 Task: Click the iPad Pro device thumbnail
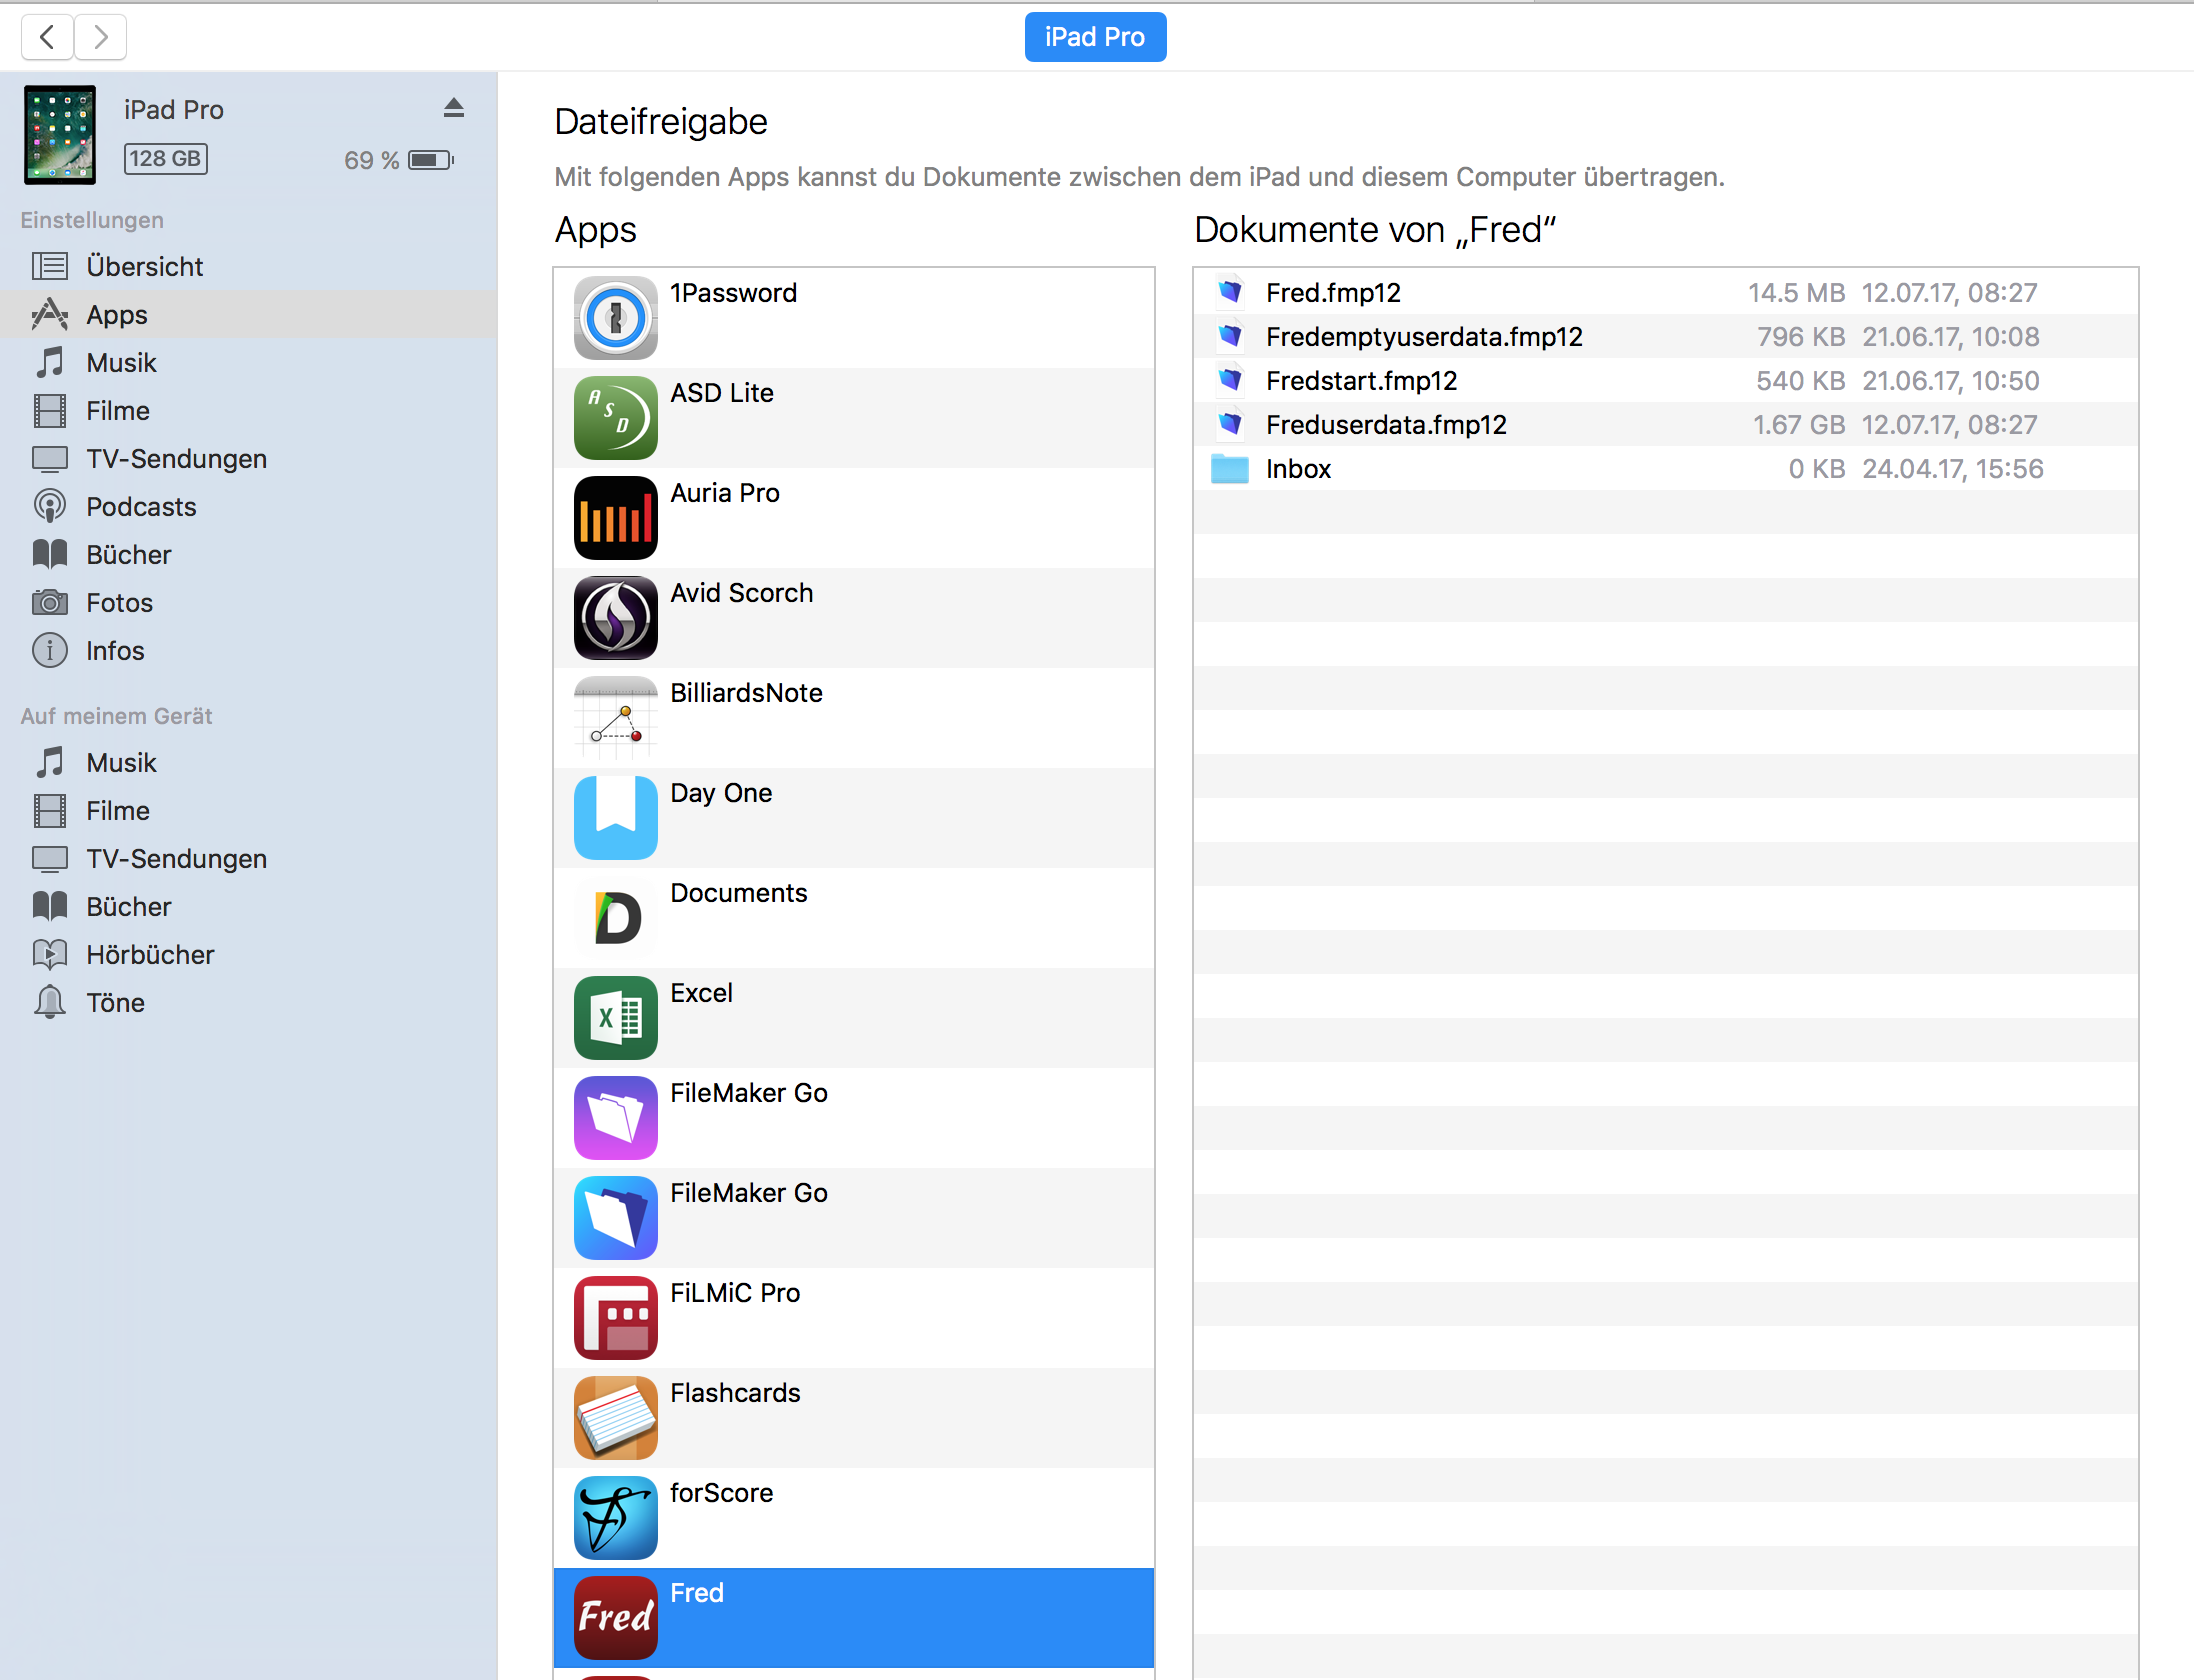coord(60,135)
